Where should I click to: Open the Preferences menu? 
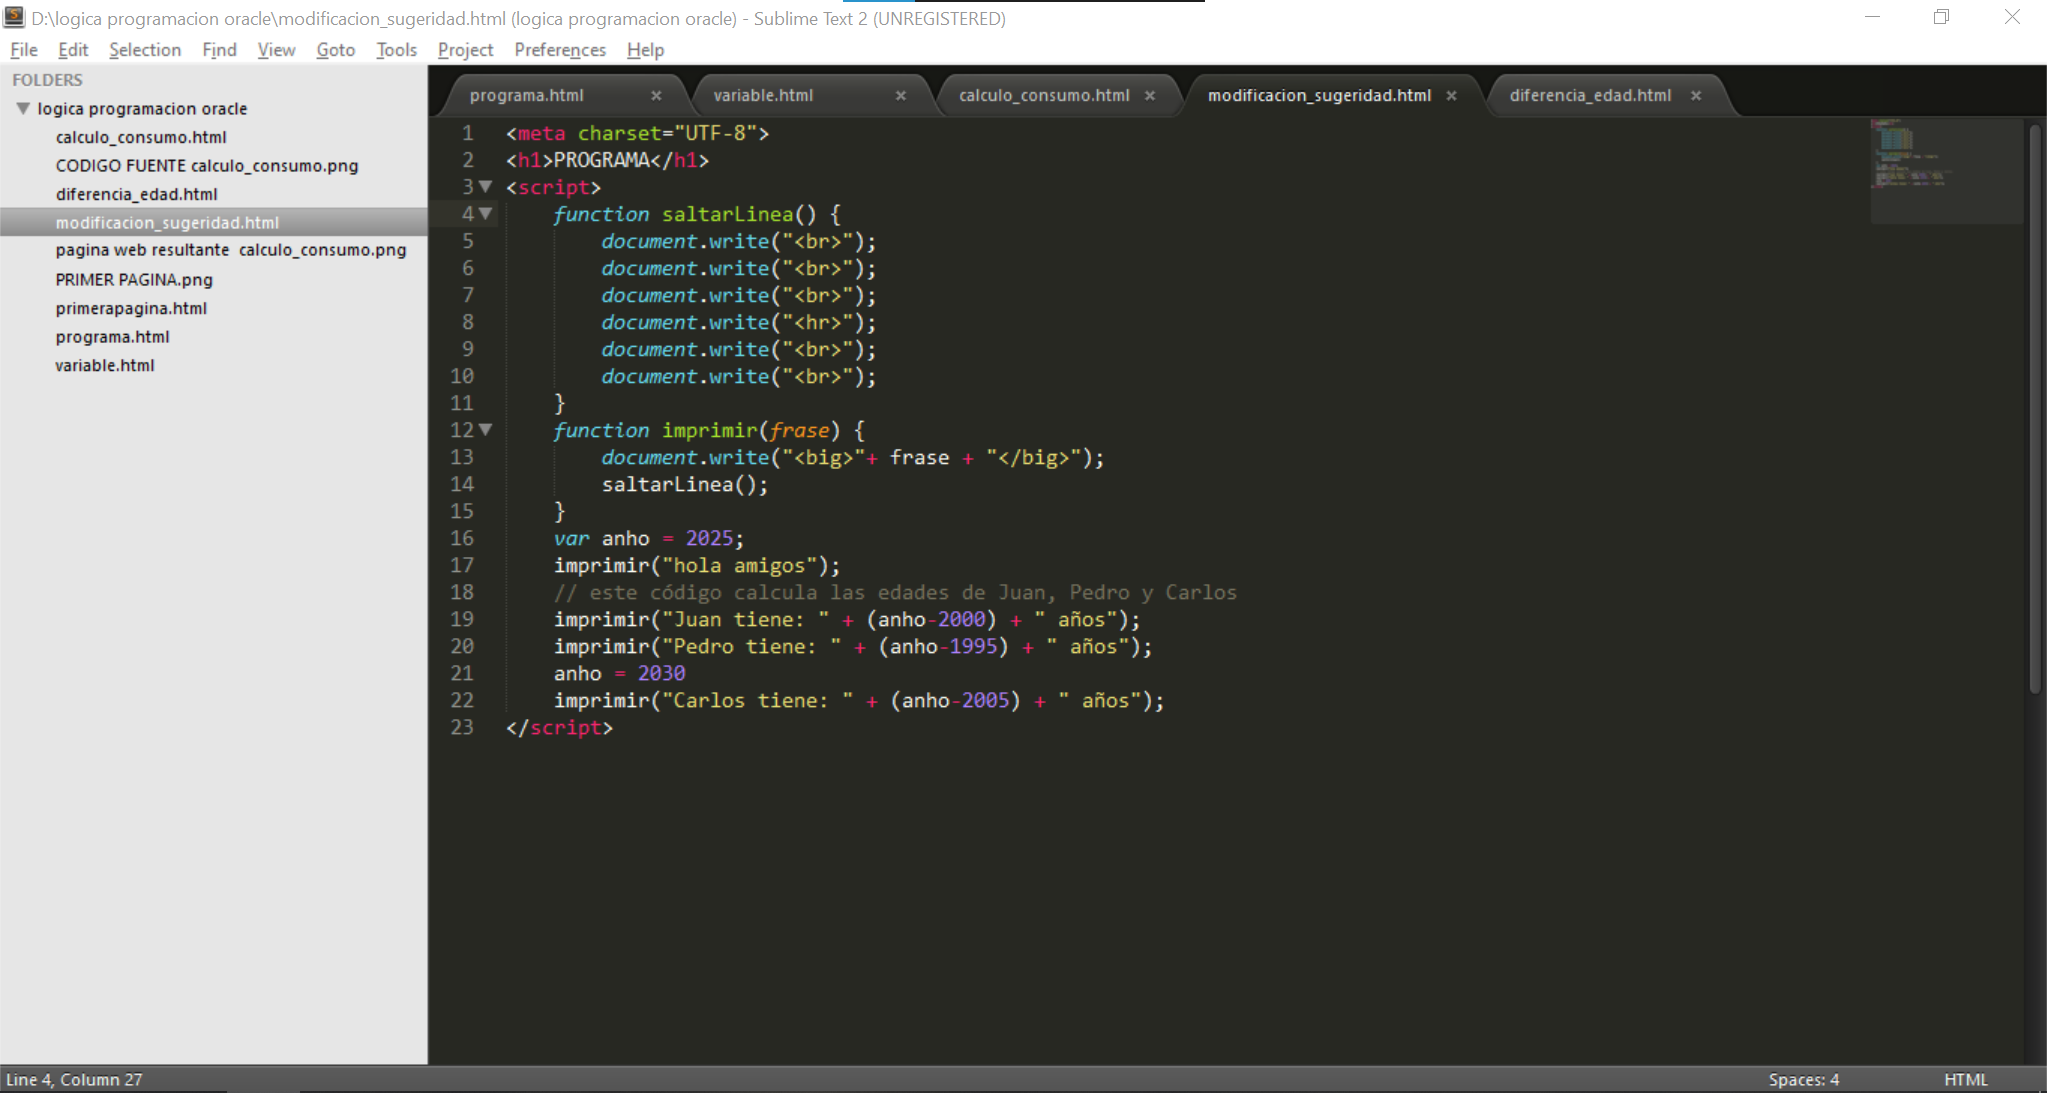tap(559, 50)
